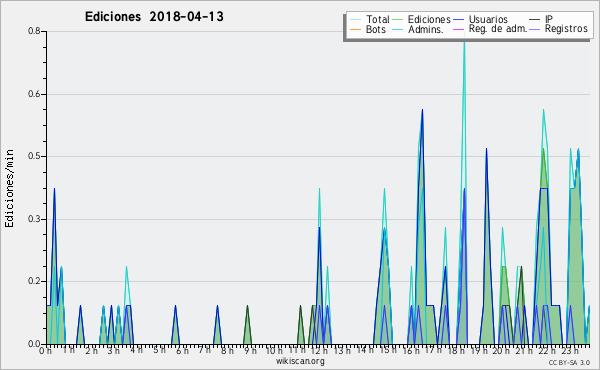The image size is (600, 370).
Task: Click the 'Total' legend label
Action: pyautogui.click(x=377, y=19)
